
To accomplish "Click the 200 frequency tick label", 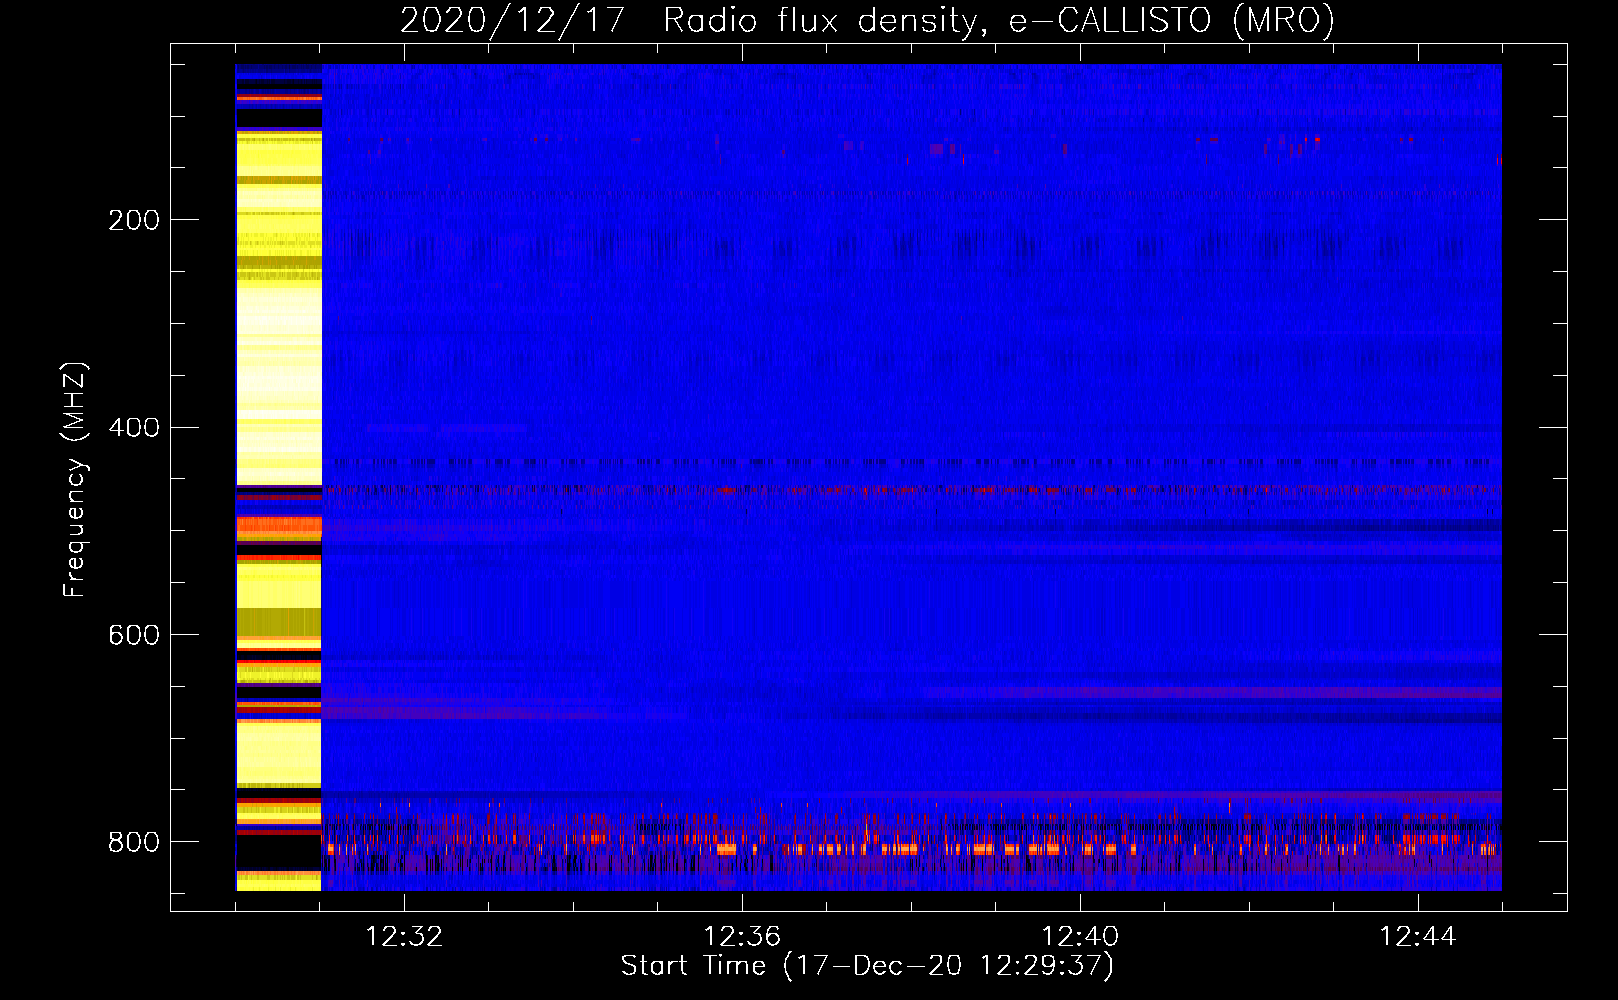I will 134,220.
